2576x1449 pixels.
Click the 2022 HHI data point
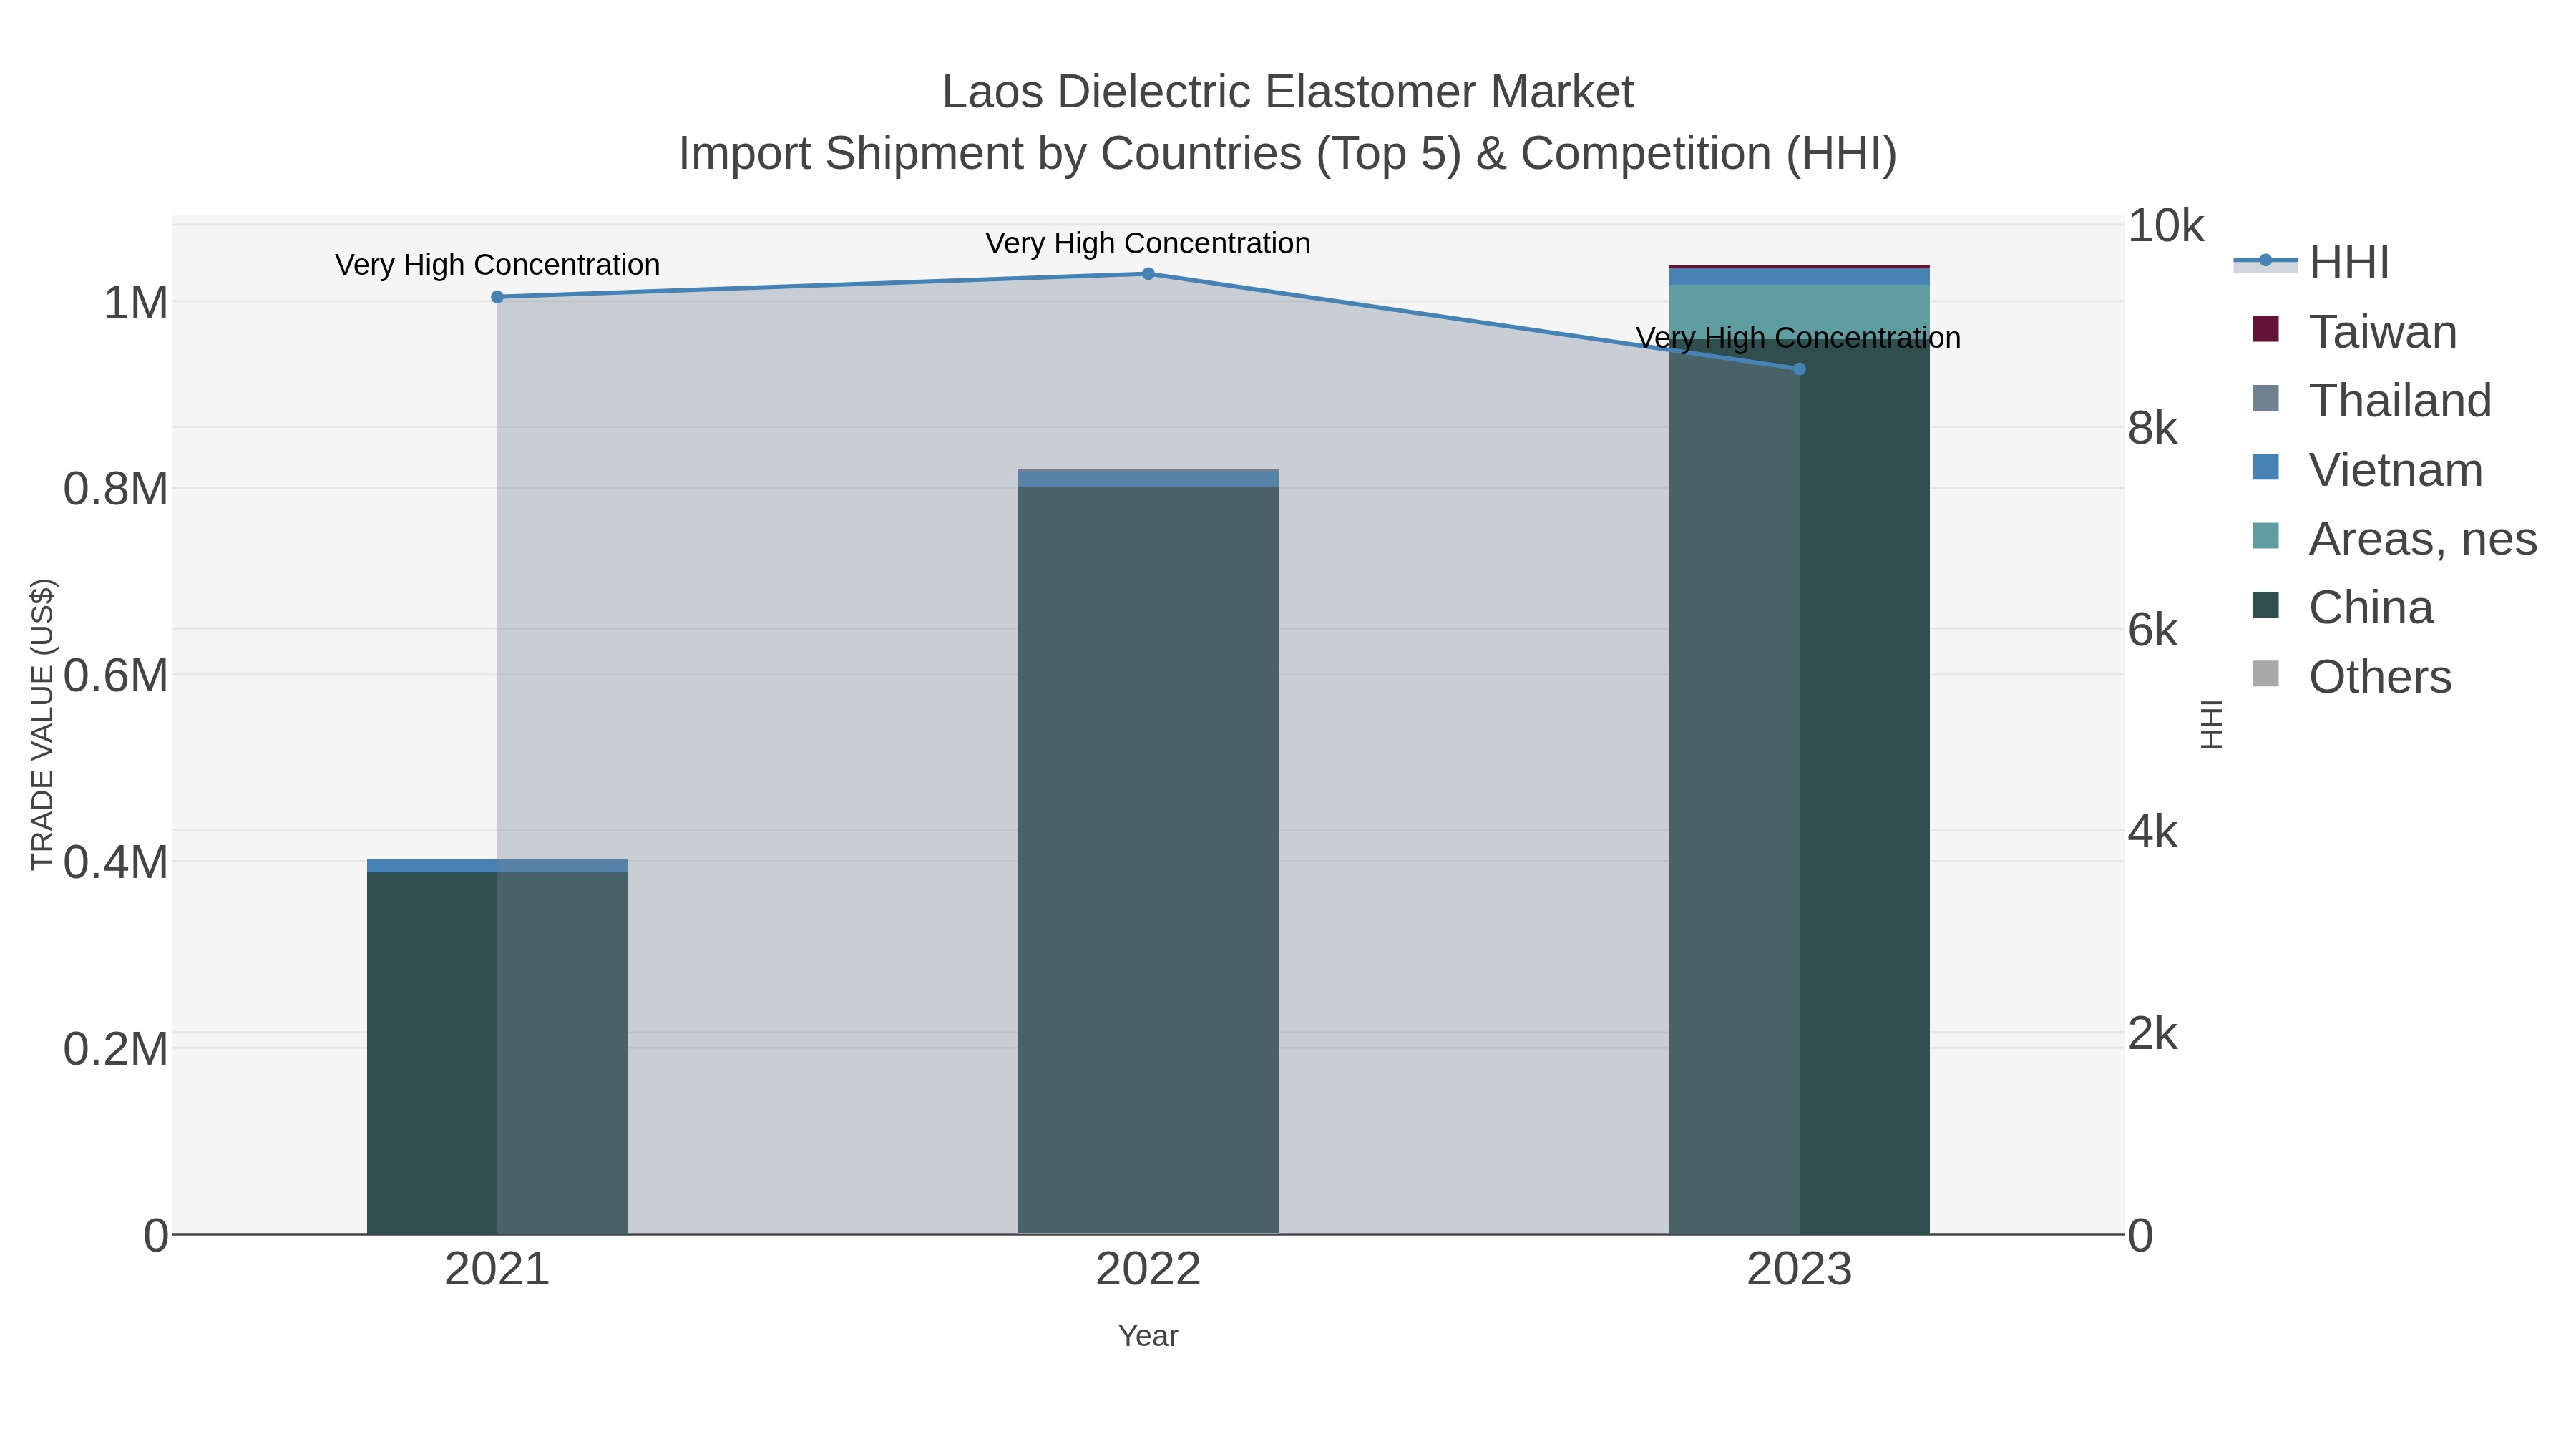tap(1148, 274)
